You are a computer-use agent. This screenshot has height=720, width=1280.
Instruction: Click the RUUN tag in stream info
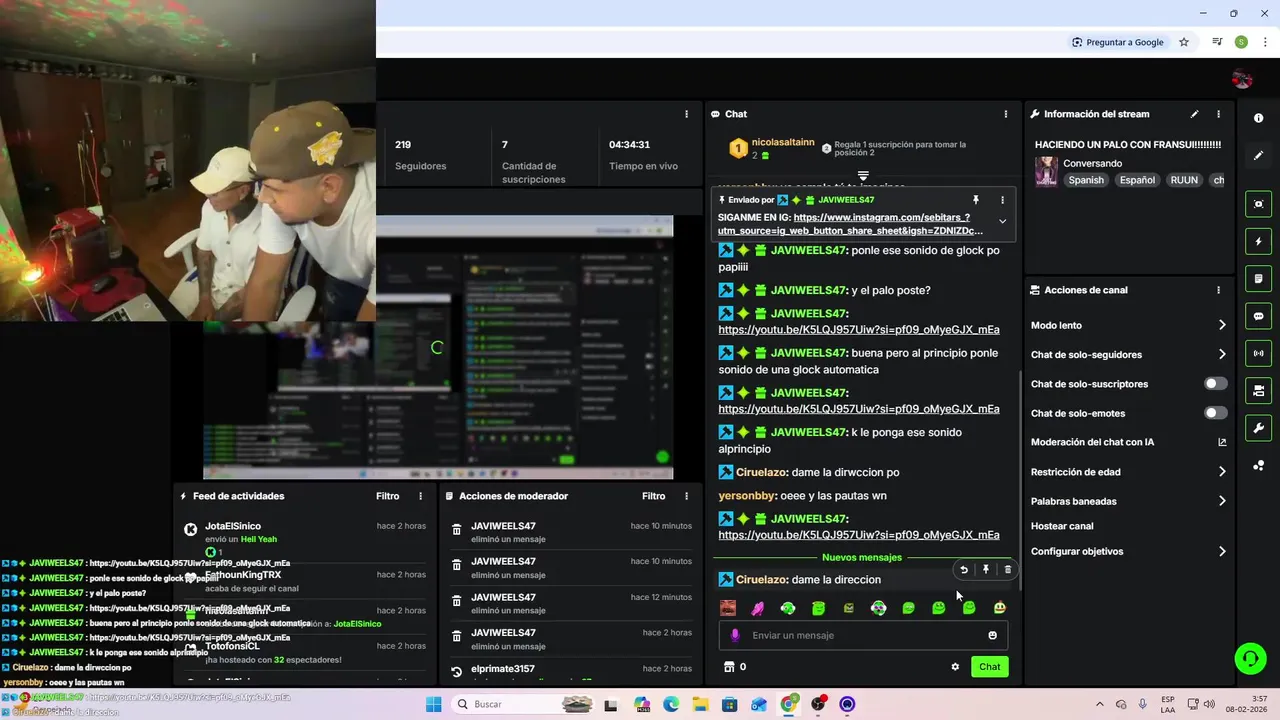1184,180
